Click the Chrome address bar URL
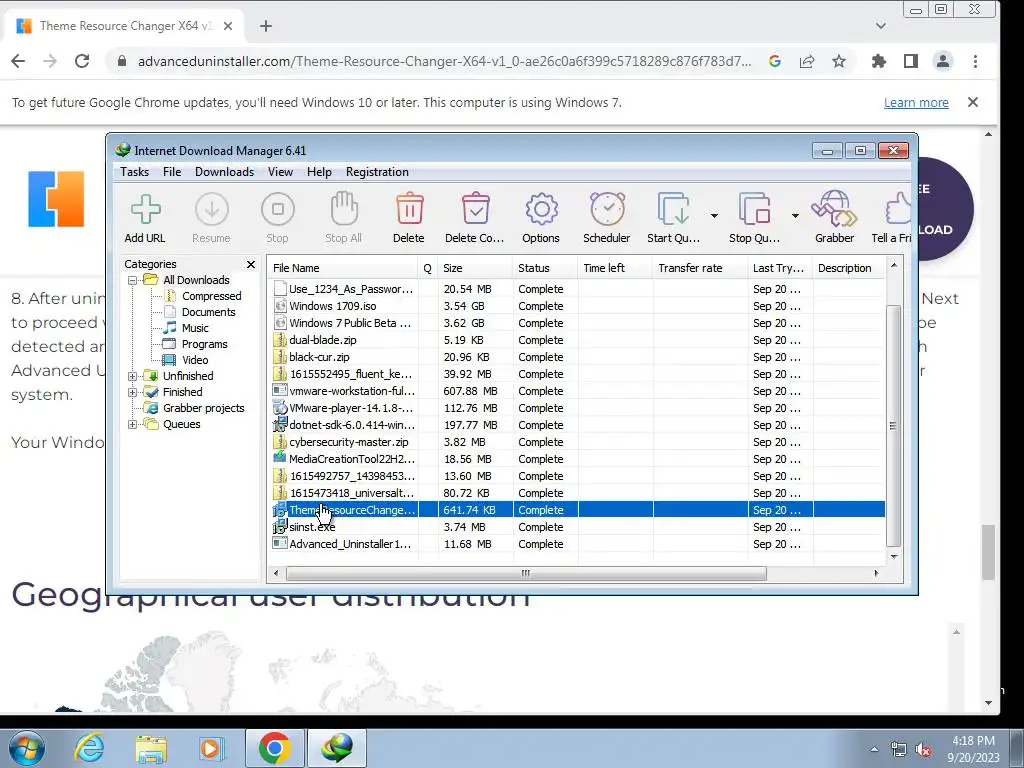The width and height of the screenshot is (1024, 768). (x=444, y=61)
